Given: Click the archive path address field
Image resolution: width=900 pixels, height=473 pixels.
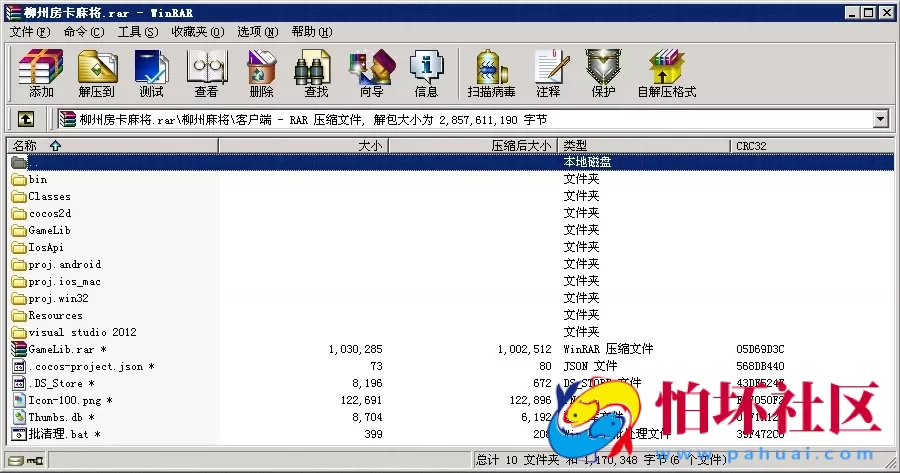Looking at the screenshot, I should pos(465,119).
